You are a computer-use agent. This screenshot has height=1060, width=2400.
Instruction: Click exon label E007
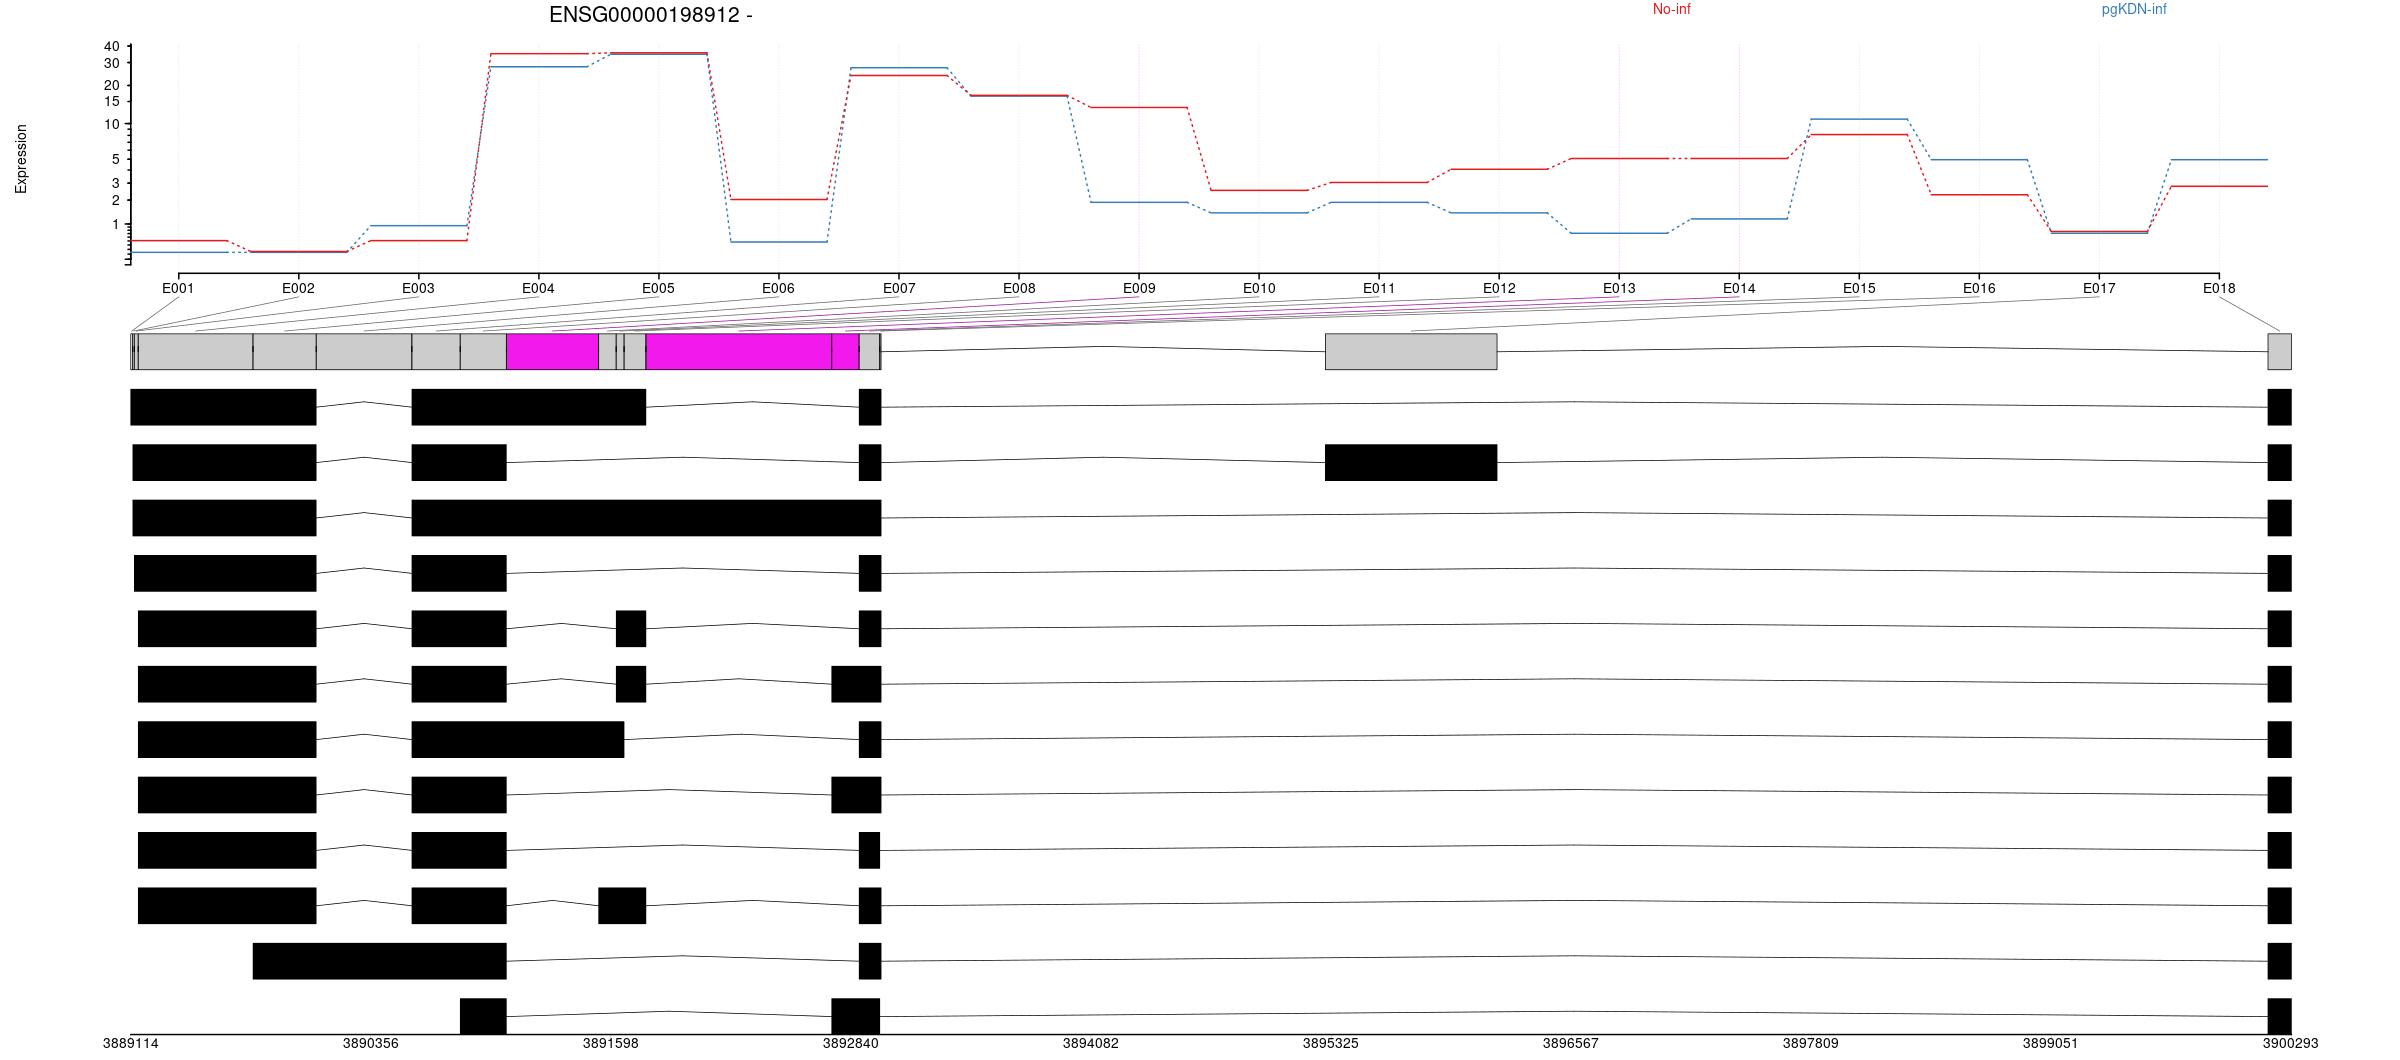click(x=899, y=288)
